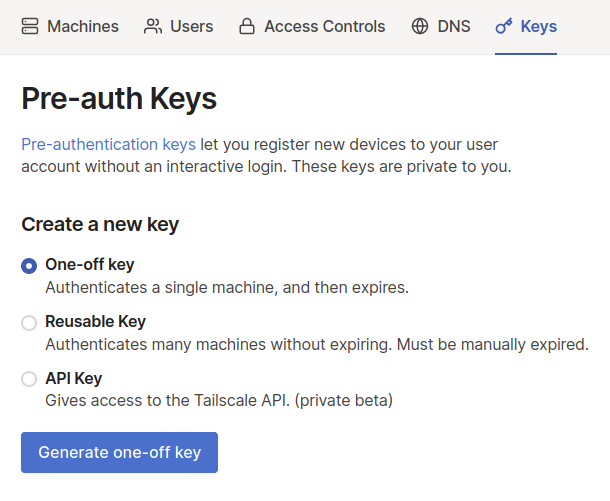Select the Keys tab label

[x=539, y=27]
